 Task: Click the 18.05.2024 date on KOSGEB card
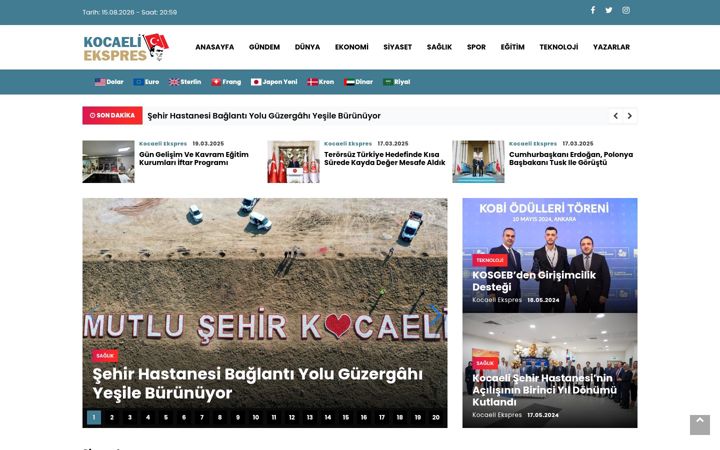pyautogui.click(x=543, y=300)
